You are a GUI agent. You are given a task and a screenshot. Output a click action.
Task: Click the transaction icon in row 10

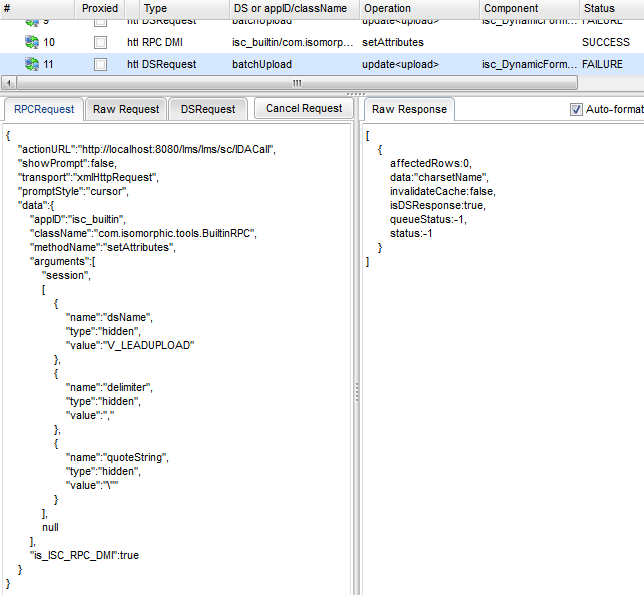point(32,42)
